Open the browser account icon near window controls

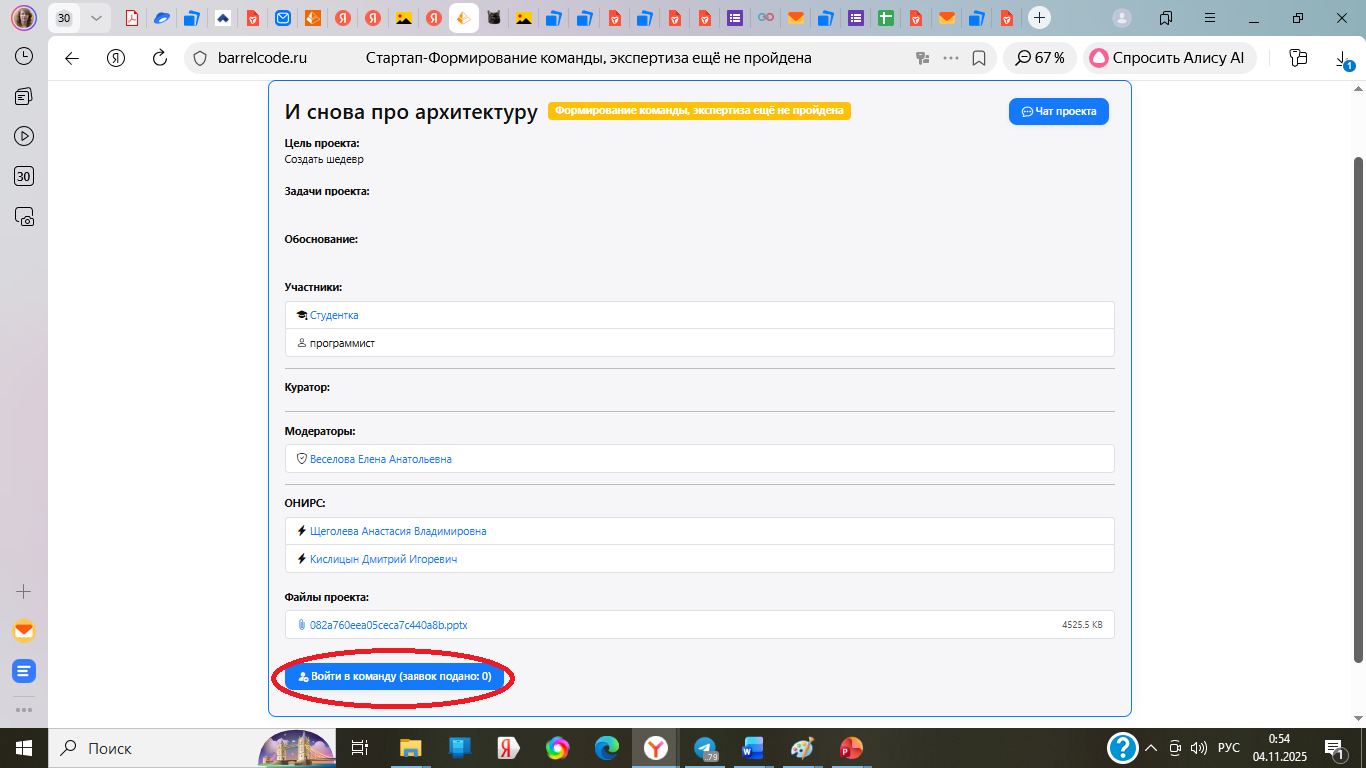coord(1123,18)
